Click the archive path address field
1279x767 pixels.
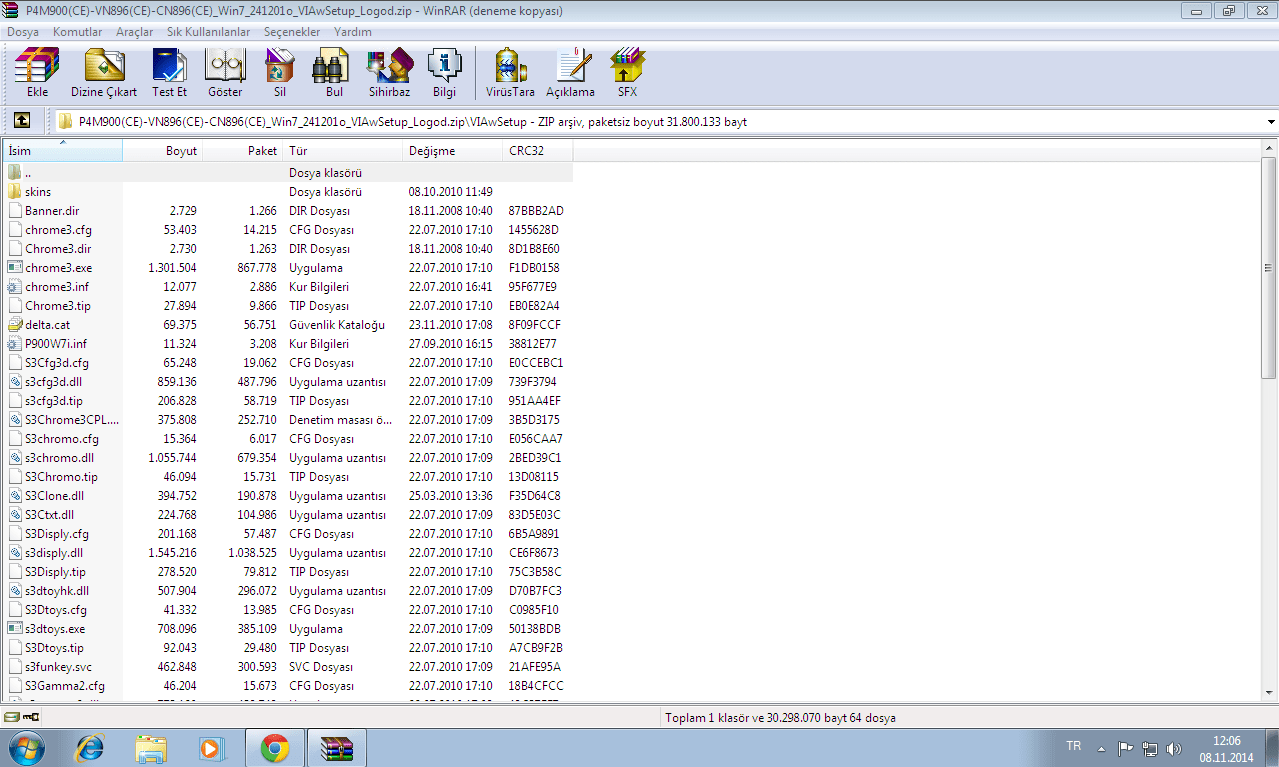click(x=658, y=122)
